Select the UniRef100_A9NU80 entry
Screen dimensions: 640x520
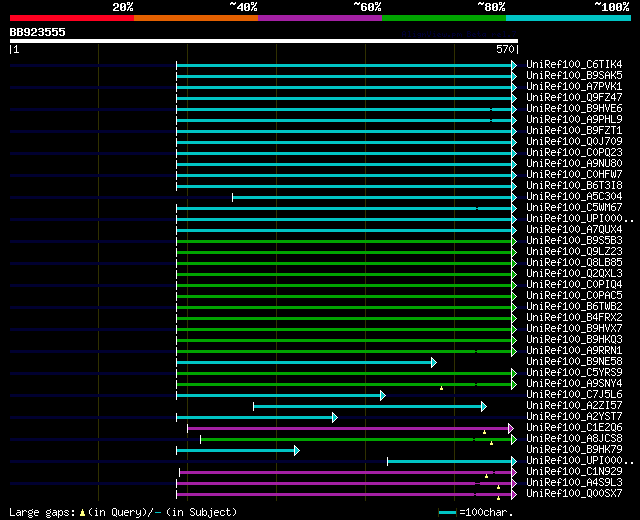point(574,164)
